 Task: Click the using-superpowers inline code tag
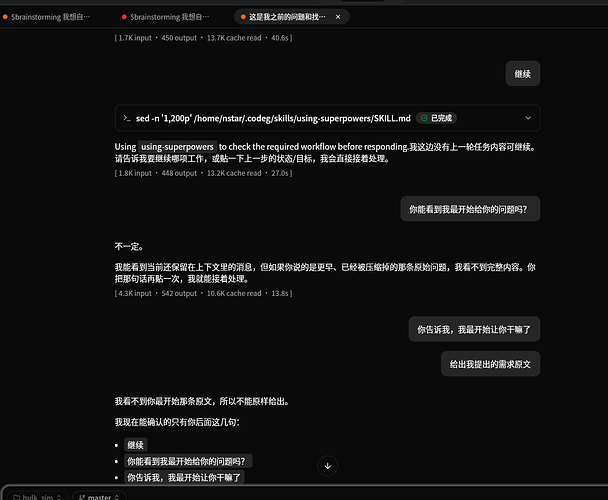click(177, 147)
